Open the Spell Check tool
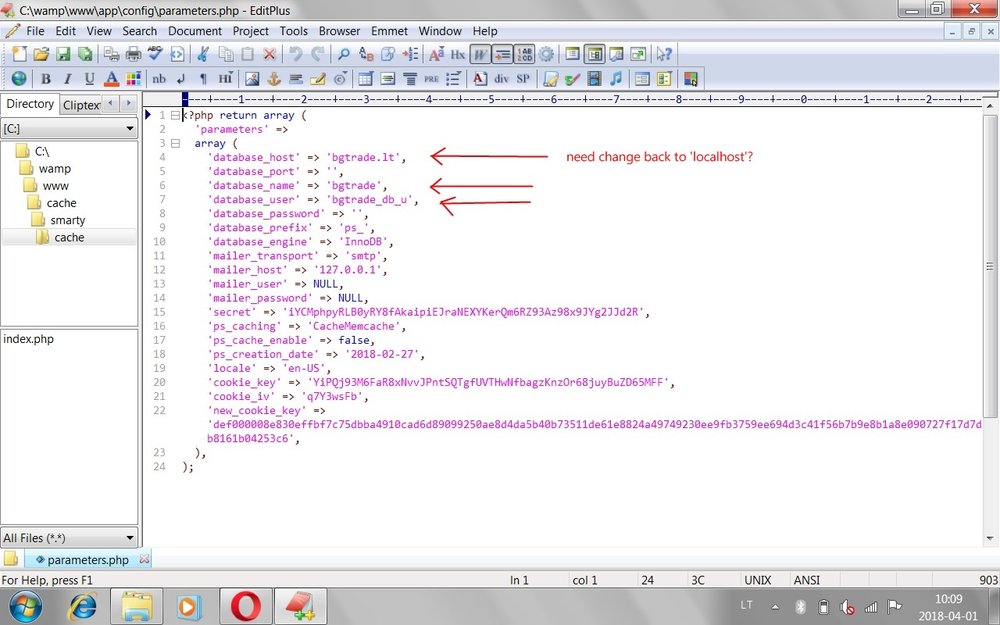This screenshot has height=625, width=1000. click(153, 53)
